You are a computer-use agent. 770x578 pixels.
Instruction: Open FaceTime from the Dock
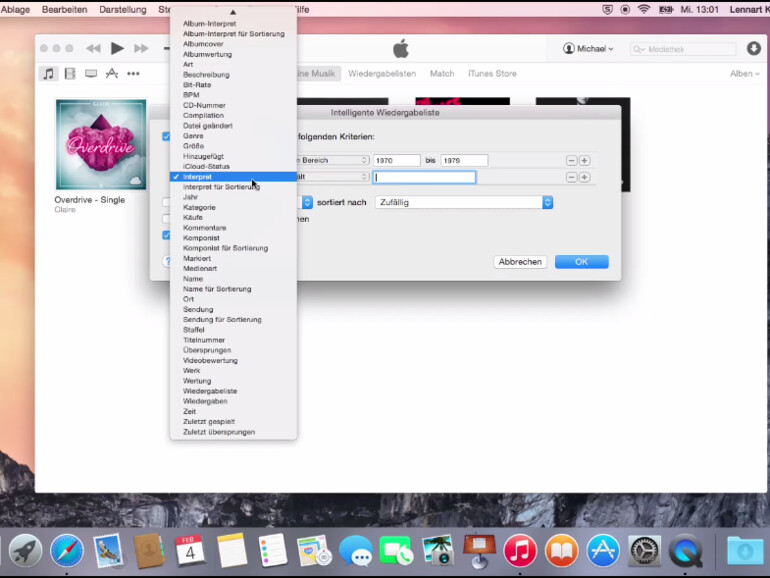396,550
